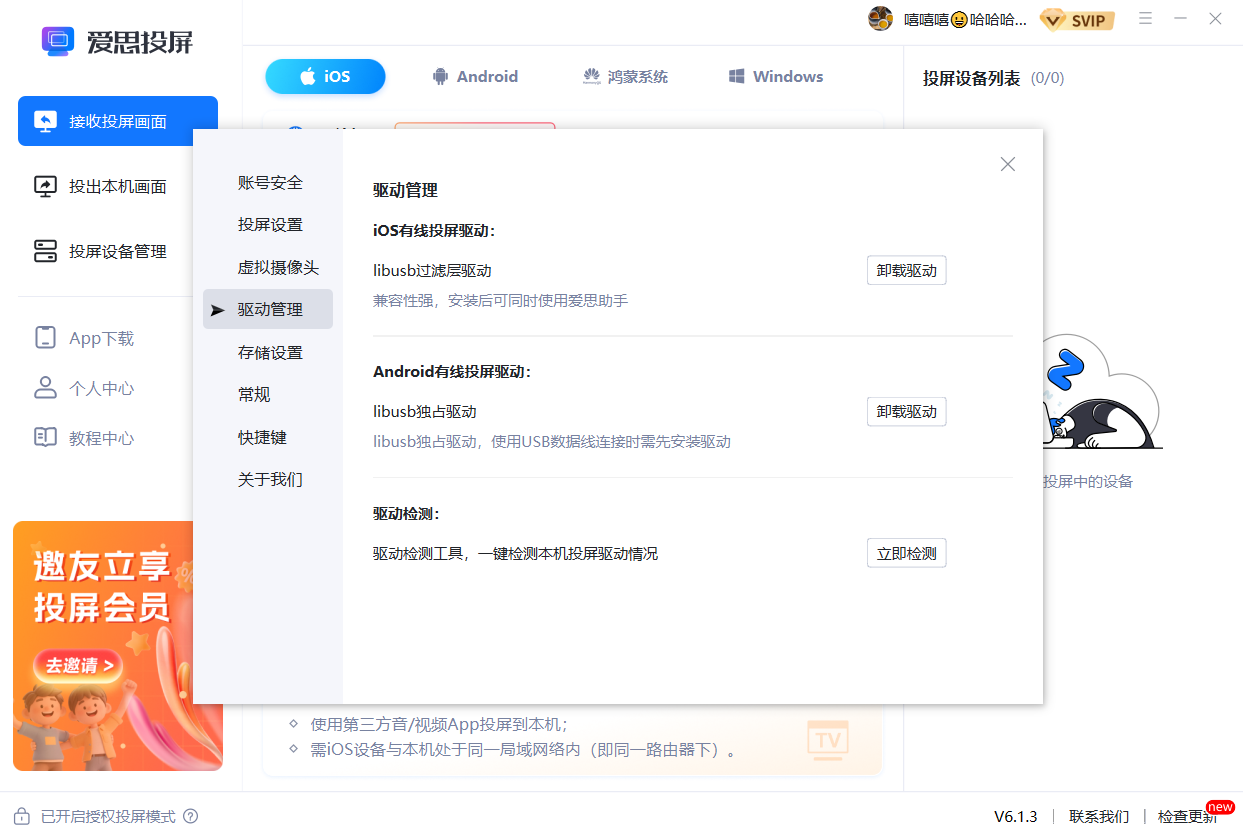Switch to the Windows tab
This screenshot has width=1243, height=838.
click(775, 76)
